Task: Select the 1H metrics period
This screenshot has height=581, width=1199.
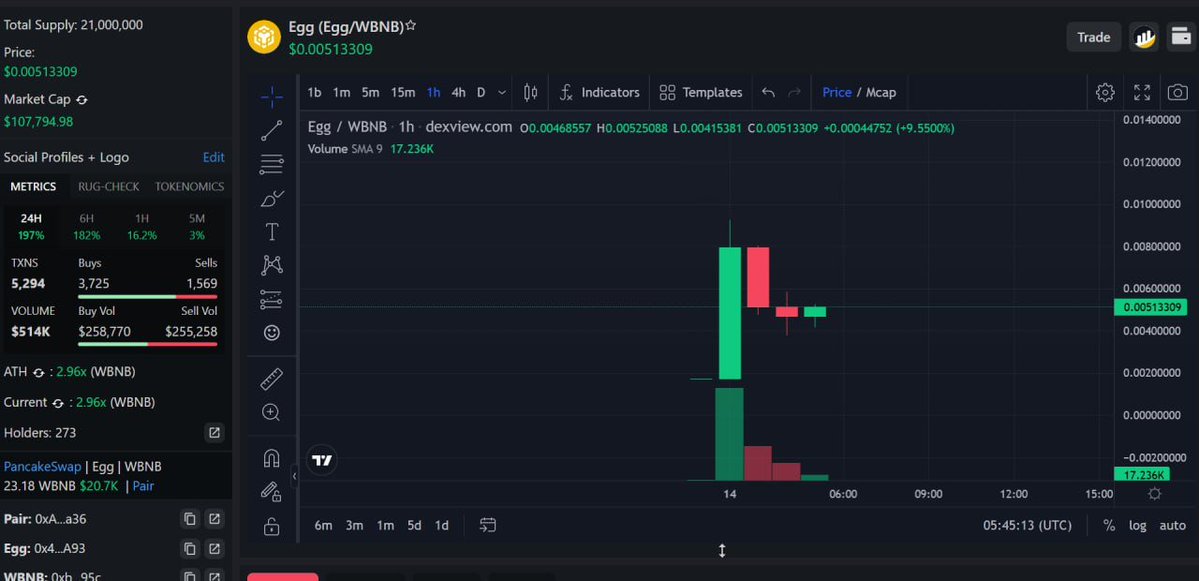Action: (142, 226)
